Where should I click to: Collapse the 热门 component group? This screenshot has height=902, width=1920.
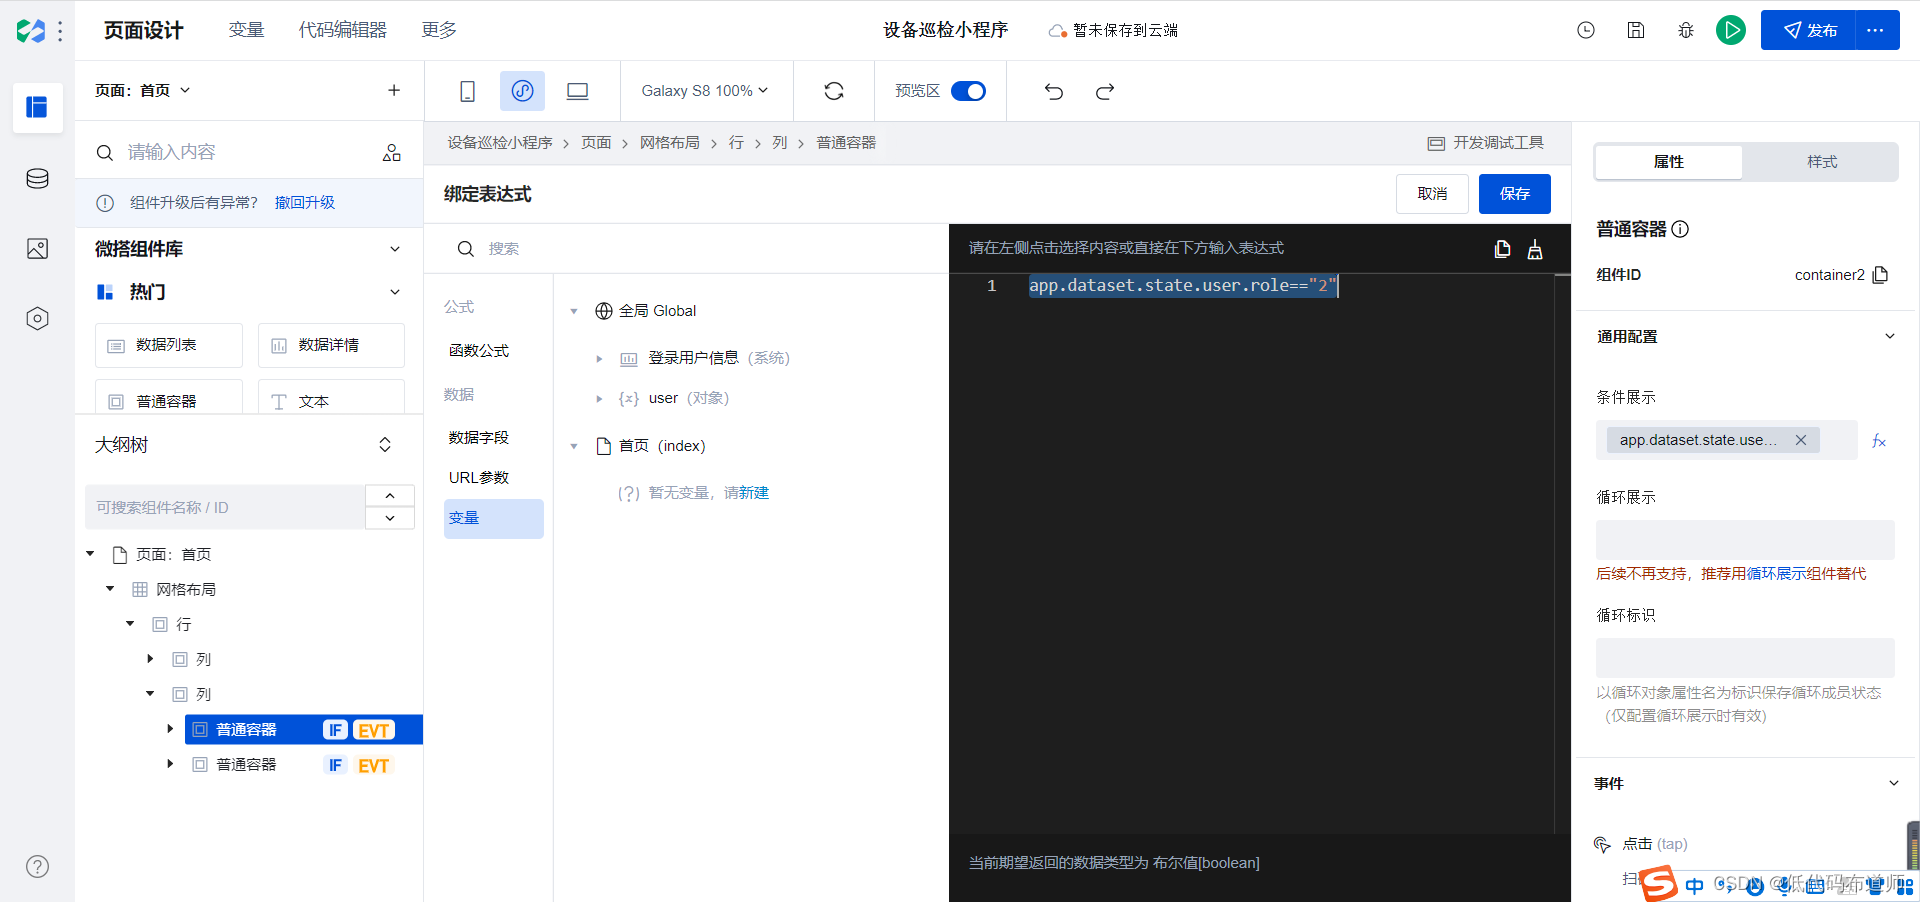click(395, 292)
